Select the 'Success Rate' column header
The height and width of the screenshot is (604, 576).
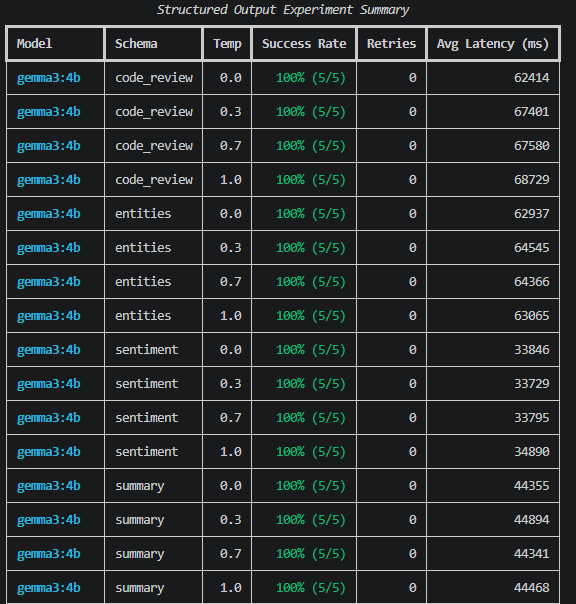tap(304, 44)
